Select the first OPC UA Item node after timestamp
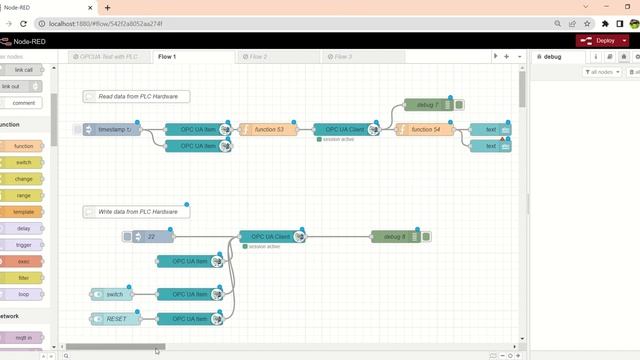This screenshot has width=640, height=360. pos(198,129)
